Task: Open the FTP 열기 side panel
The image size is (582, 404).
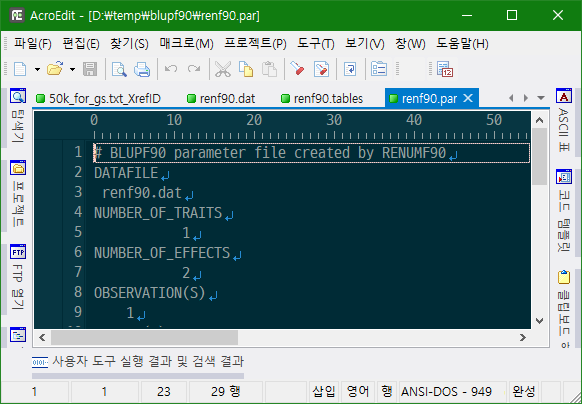Action: [18, 278]
